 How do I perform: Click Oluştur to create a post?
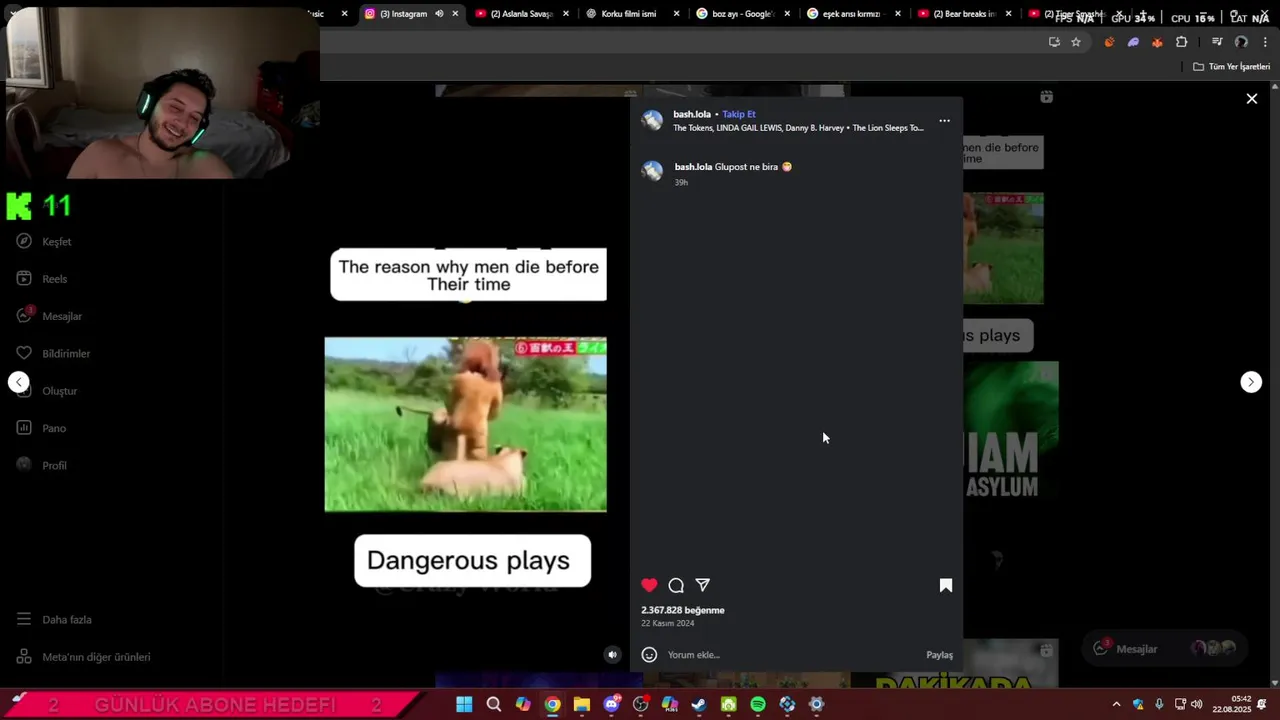tap(47, 391)
